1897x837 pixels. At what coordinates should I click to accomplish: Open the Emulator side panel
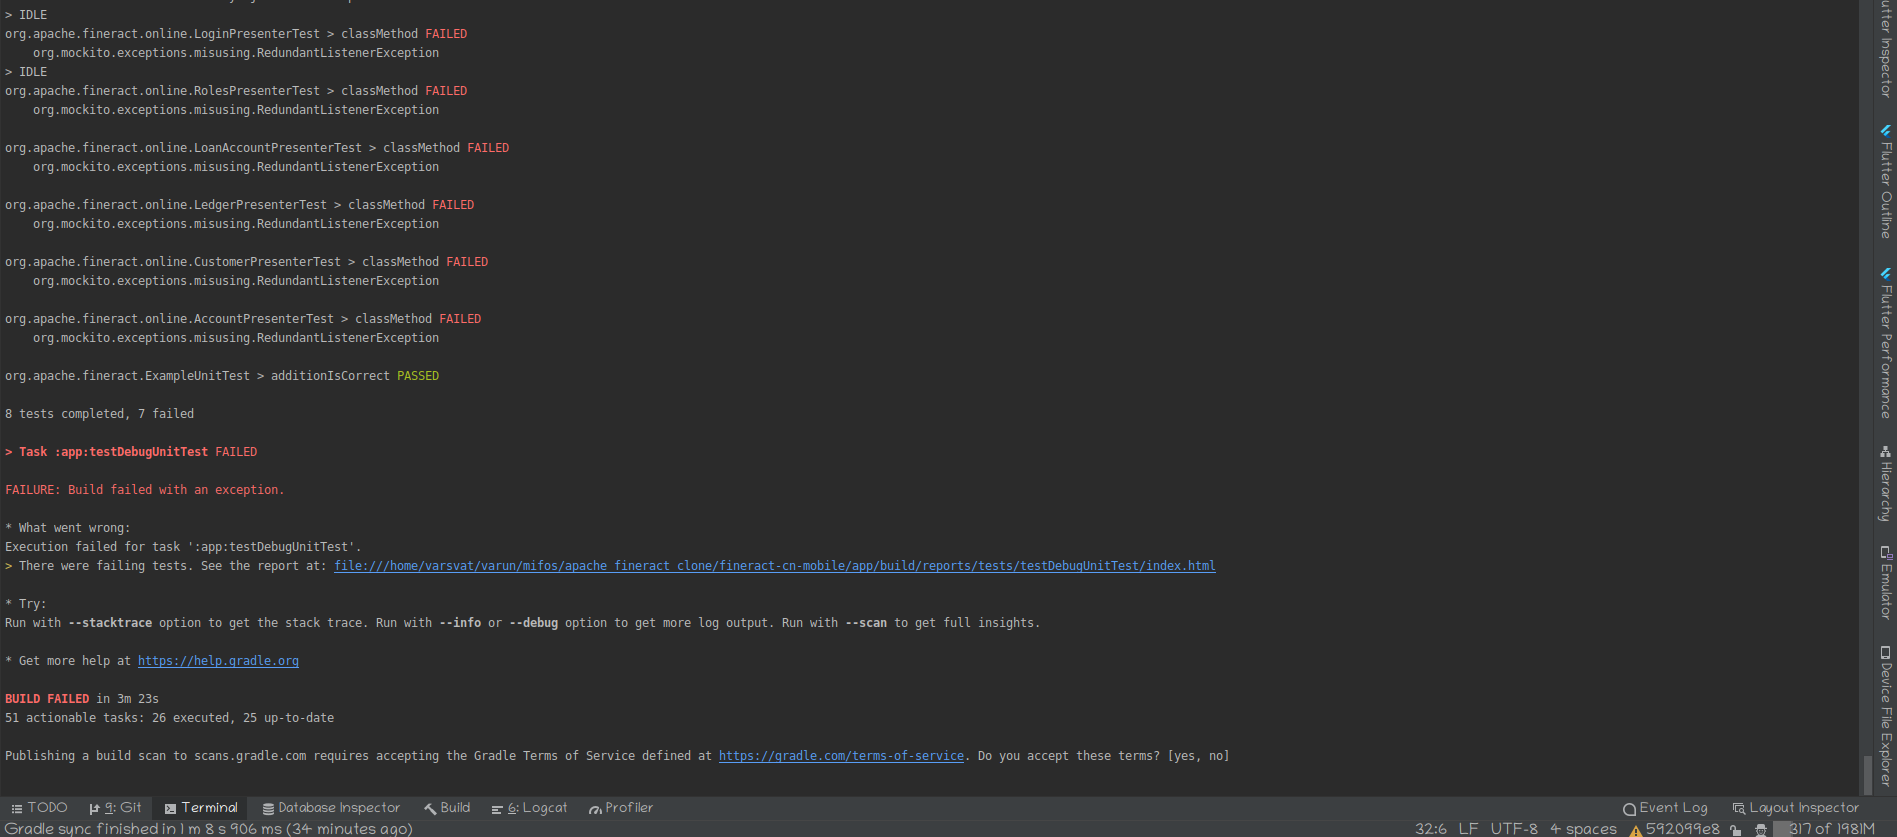(x=1886, y=583)
